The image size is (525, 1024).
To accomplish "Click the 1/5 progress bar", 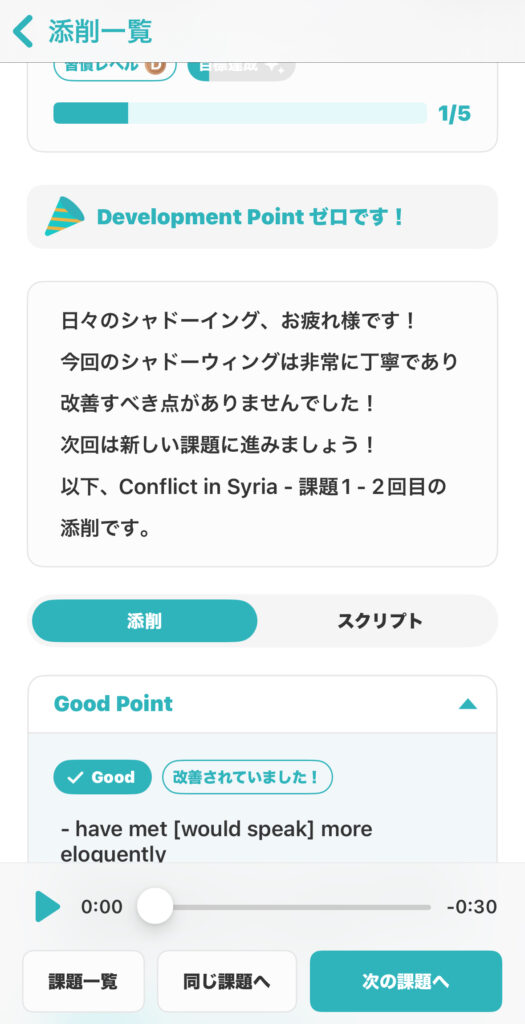I will pos(240,113).
